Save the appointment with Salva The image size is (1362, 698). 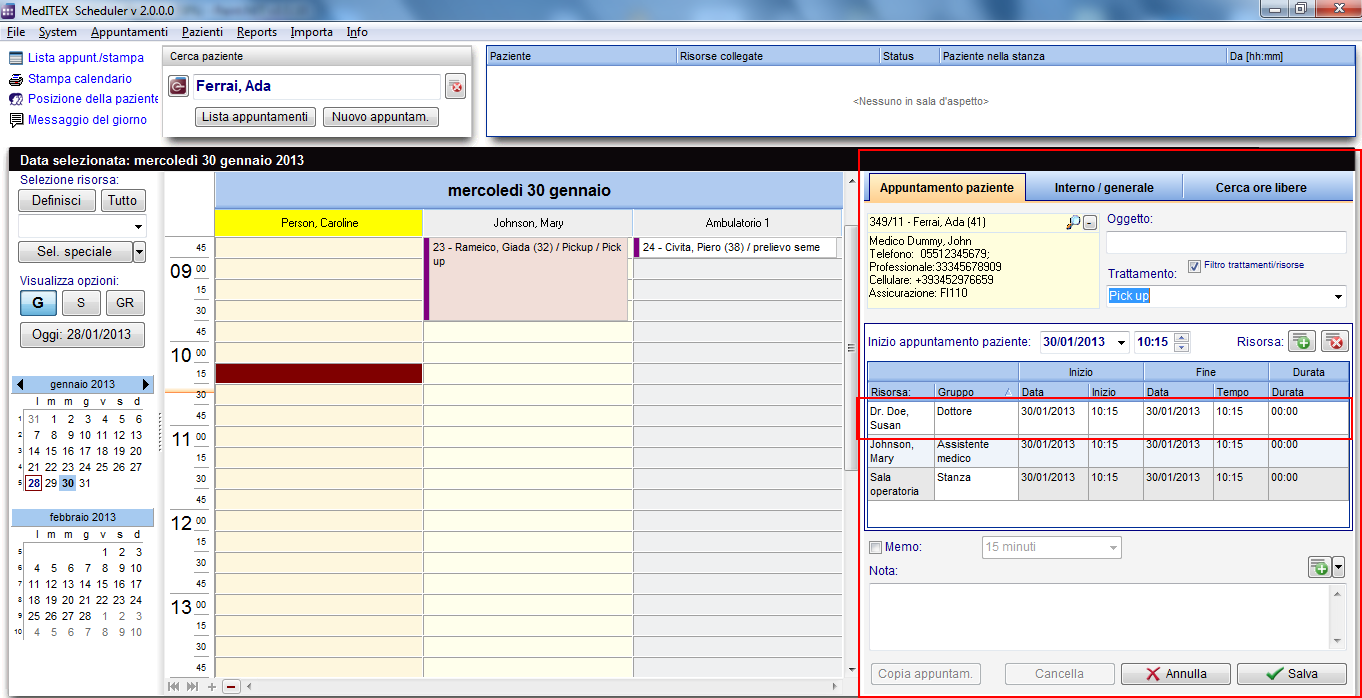coord(1292,674)
